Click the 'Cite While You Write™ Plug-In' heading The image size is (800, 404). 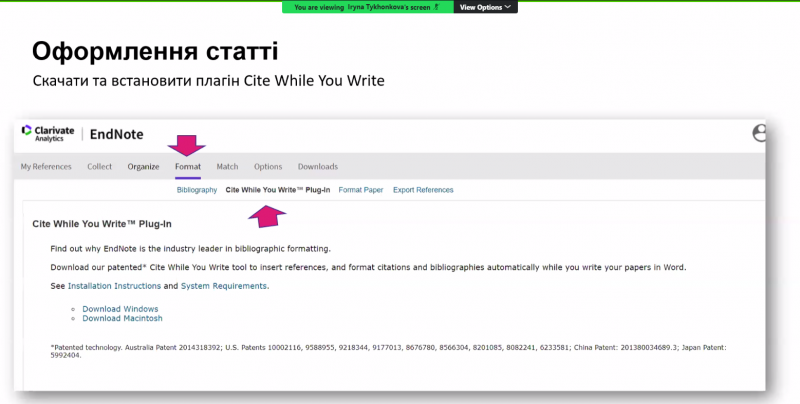click(102, 224)
